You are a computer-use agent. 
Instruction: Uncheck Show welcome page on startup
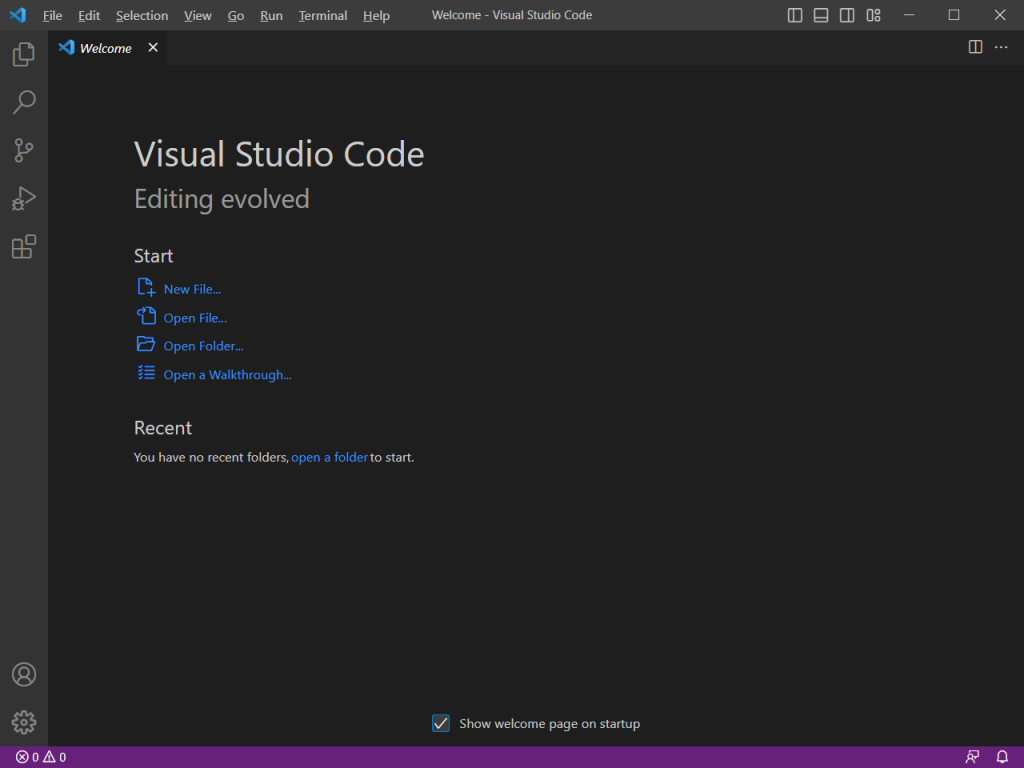pyautogui.click(x=441, y=723)
